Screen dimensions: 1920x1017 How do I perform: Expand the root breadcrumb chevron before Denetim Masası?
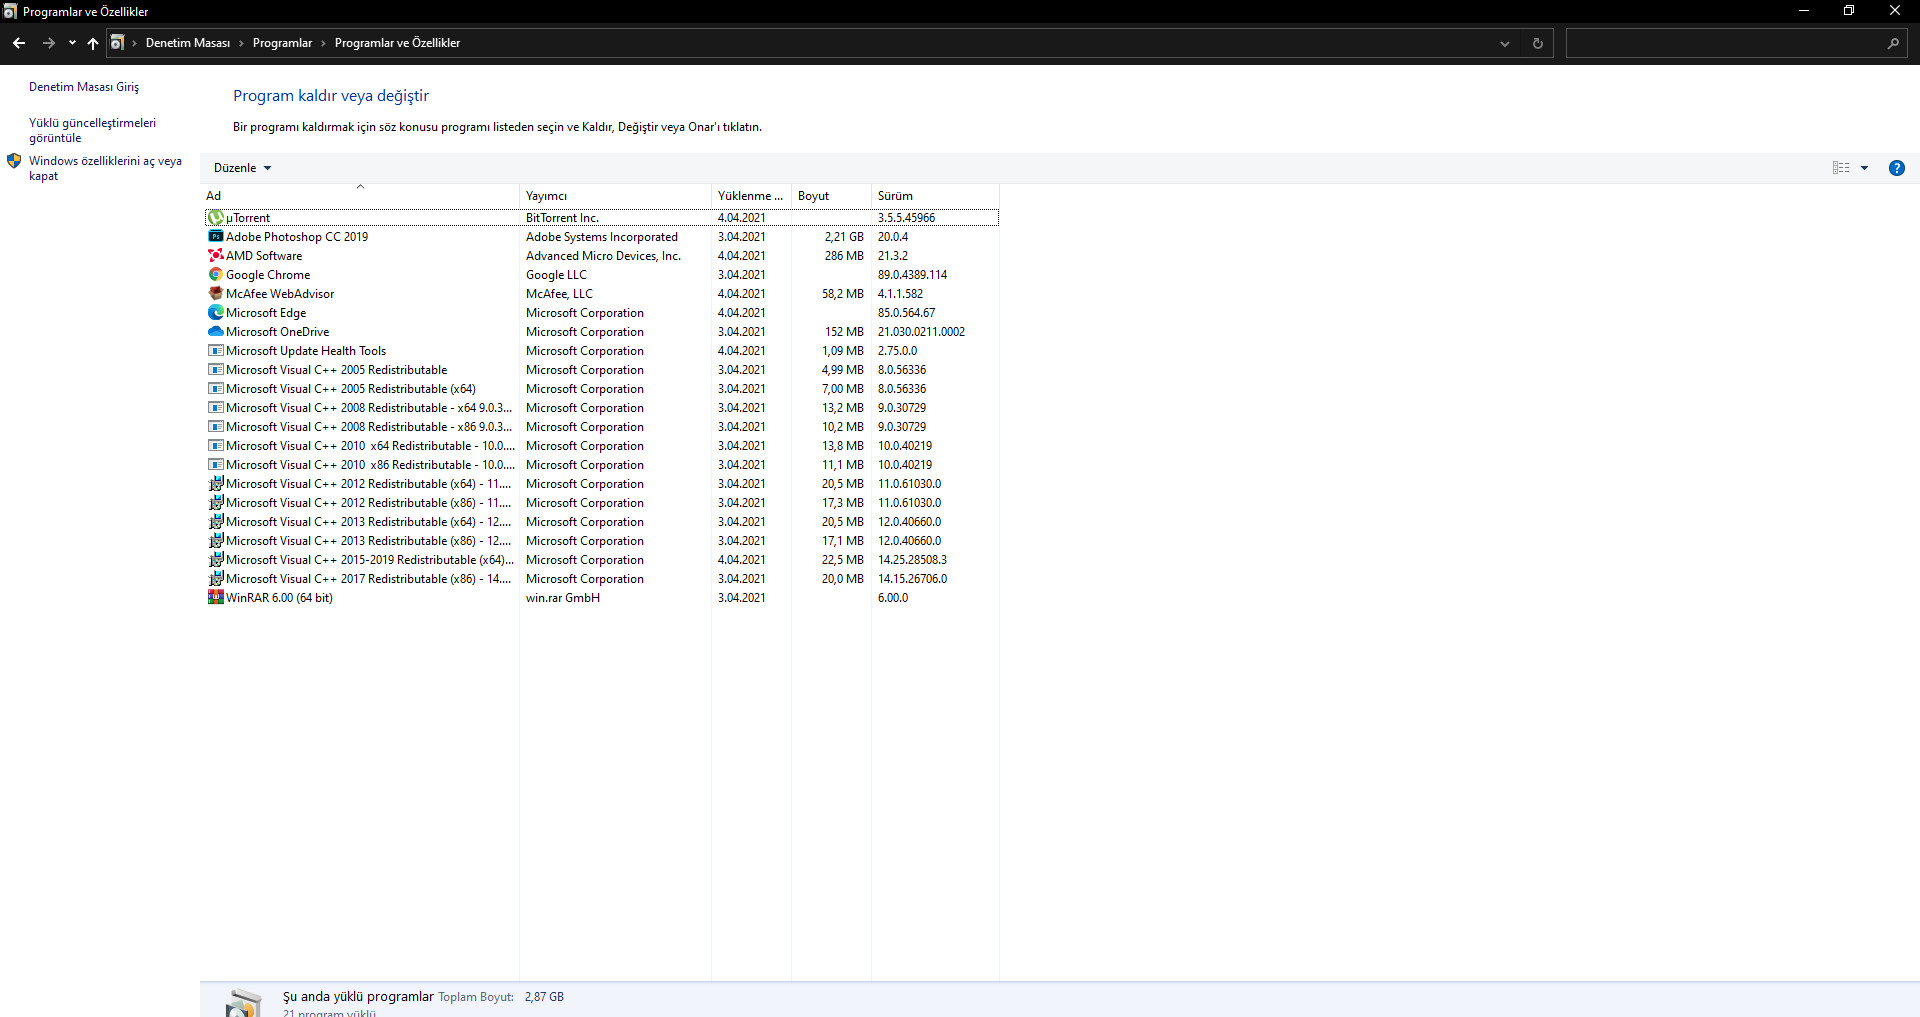pyautogui.click(x=134, y=43)
